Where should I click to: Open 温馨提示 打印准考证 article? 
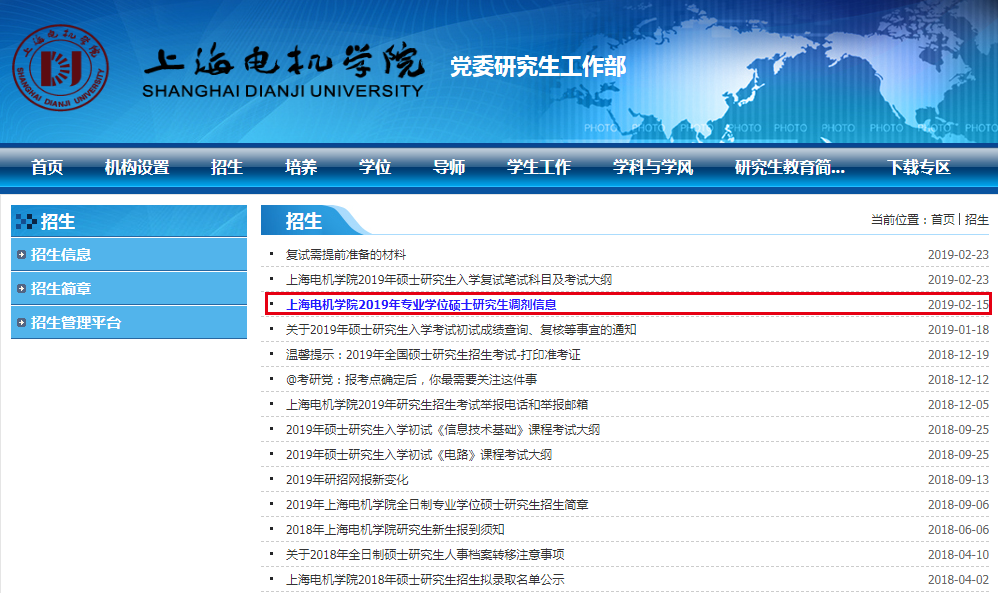[x=433, y=354]
